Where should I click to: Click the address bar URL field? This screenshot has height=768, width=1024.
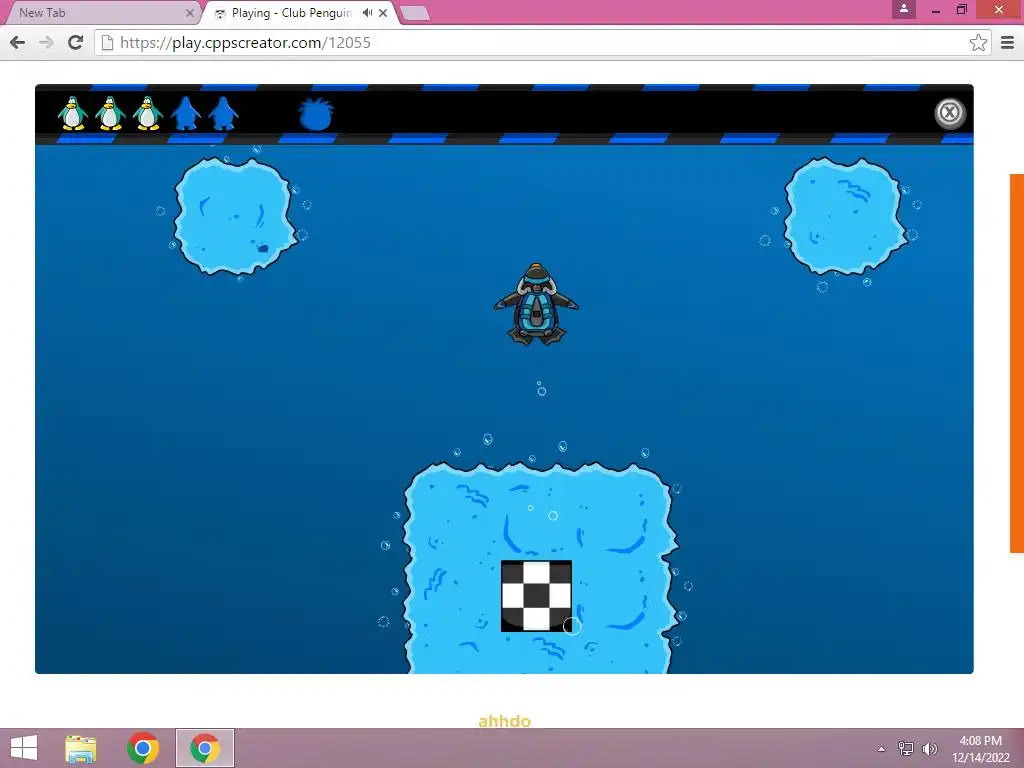click(542, 42)
